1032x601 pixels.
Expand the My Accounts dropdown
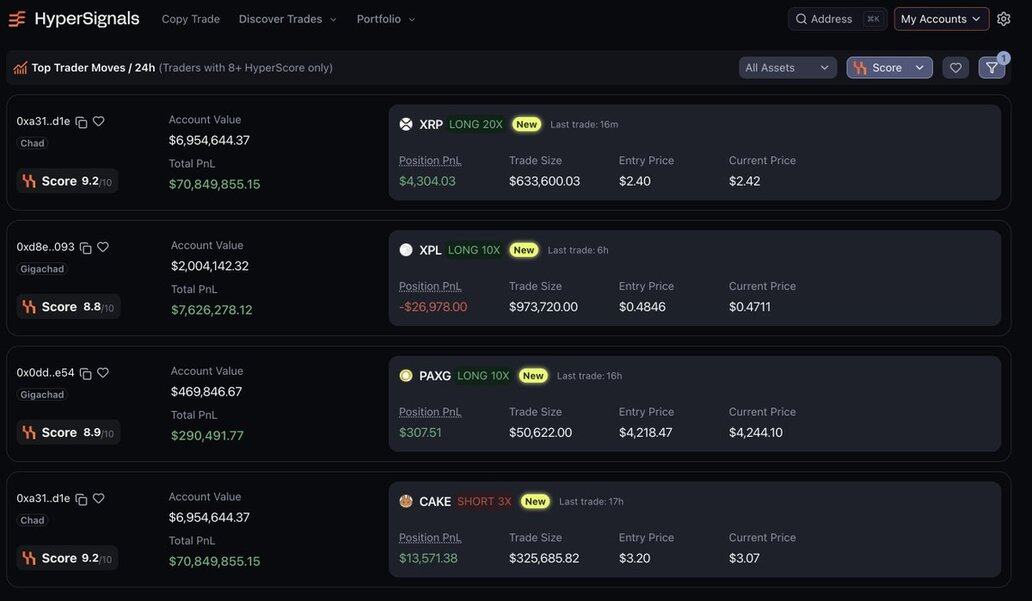pos(941,19)
